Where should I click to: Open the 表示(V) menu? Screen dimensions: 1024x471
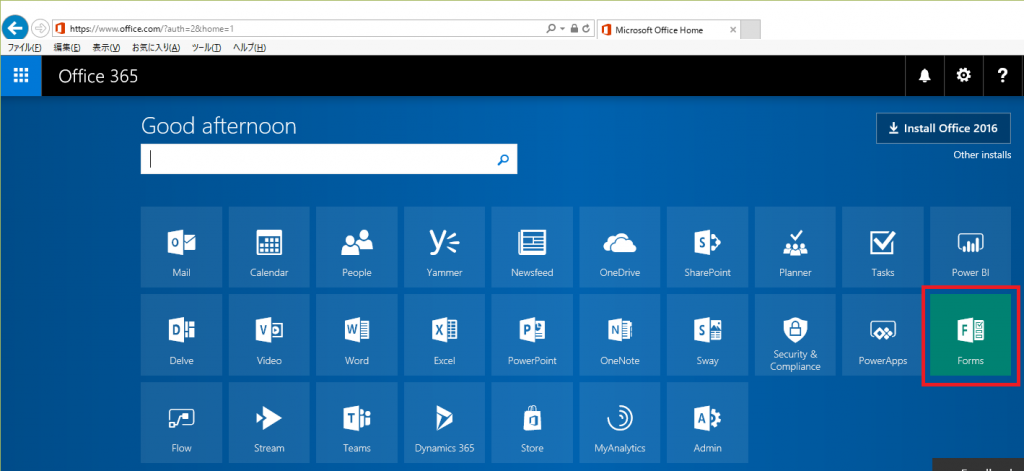point(106,48)
